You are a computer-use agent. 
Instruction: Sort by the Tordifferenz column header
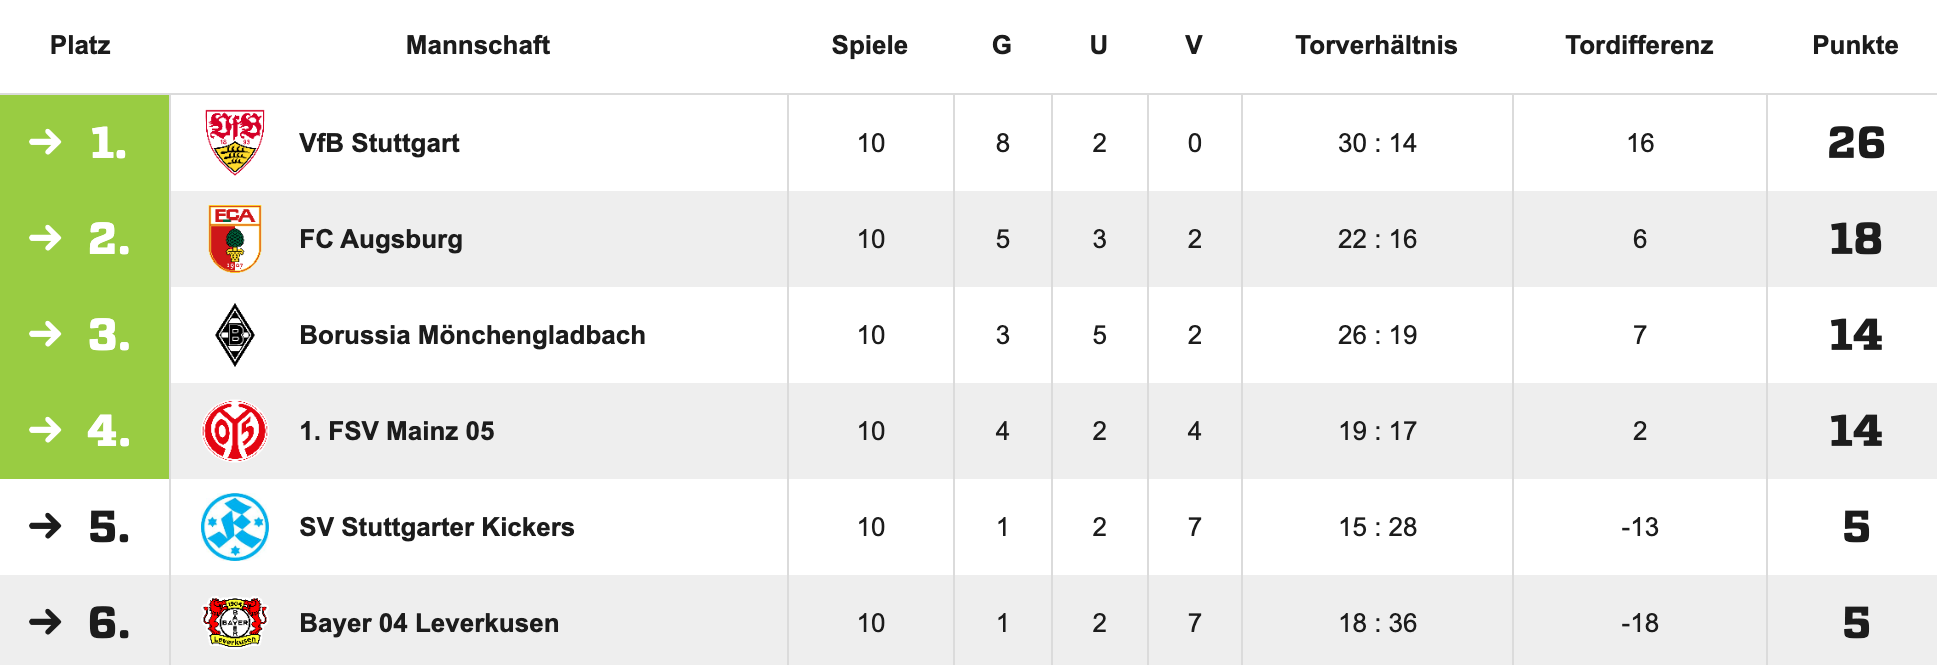pos(1639,45)
